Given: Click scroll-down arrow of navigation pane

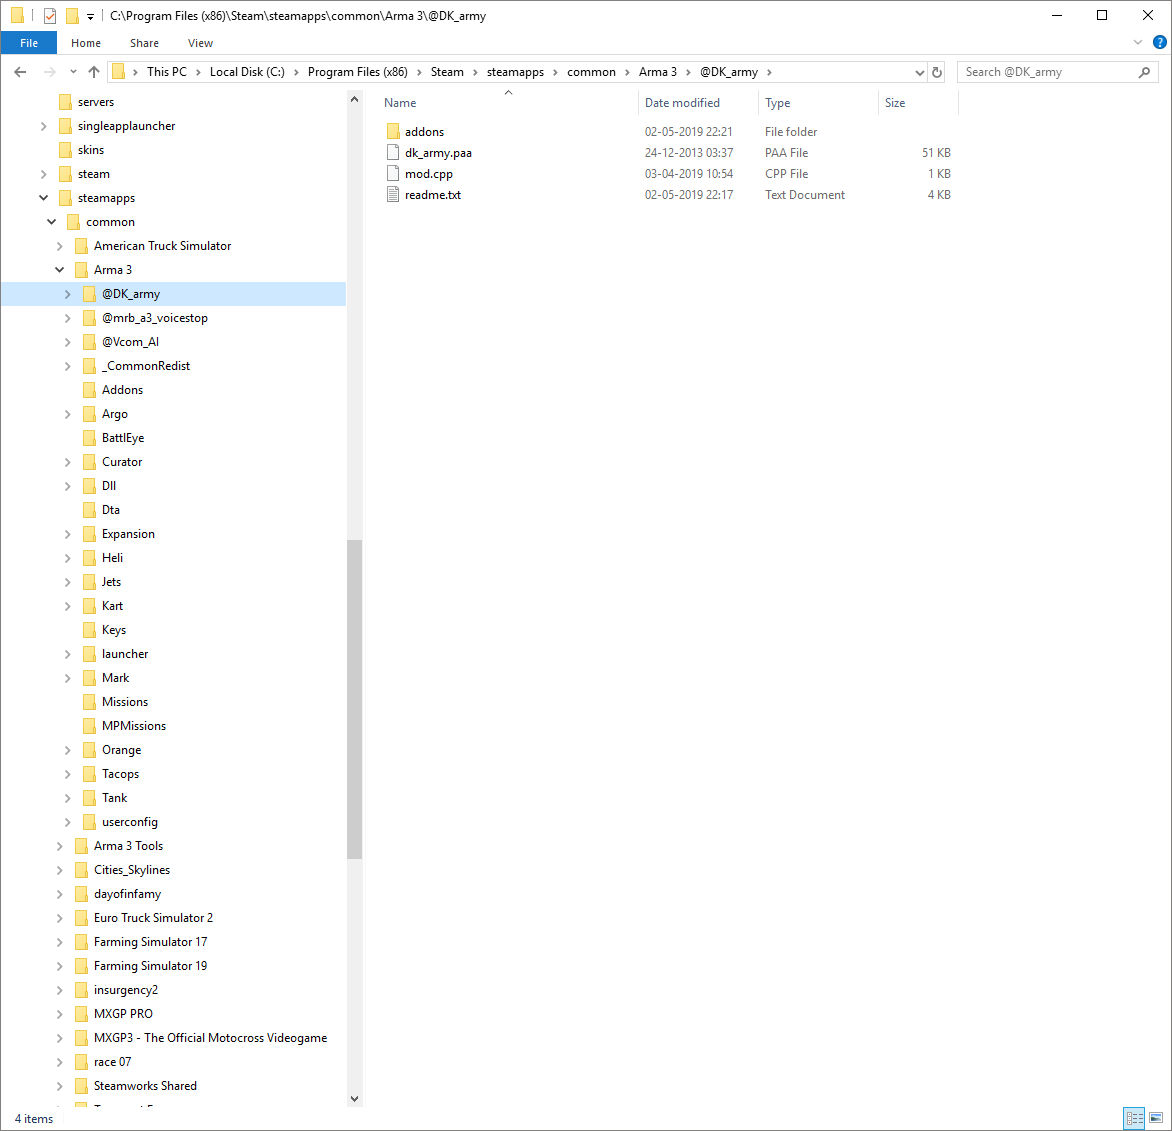Looking at the screenshot, I should 354,1098.
